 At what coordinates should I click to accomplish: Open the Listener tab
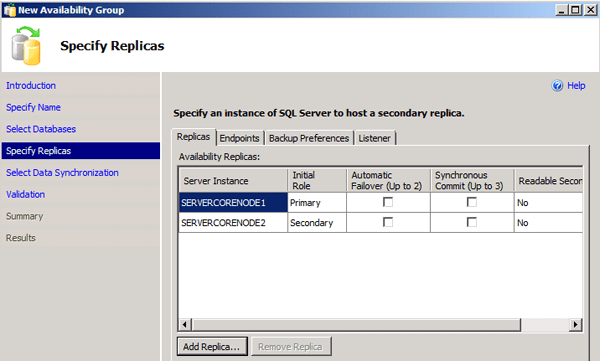click(x=374, y=138)
